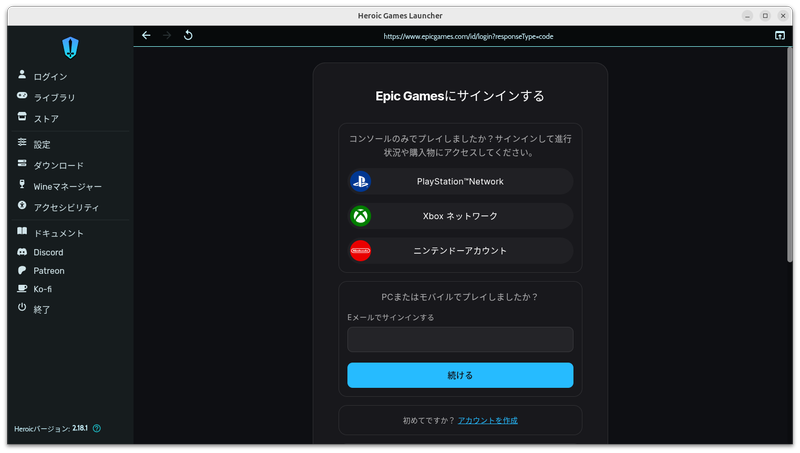Viewport: 800px width, 453px height.
Task: Click the help icon next to Heroic version
Action: tap(97, 429)
